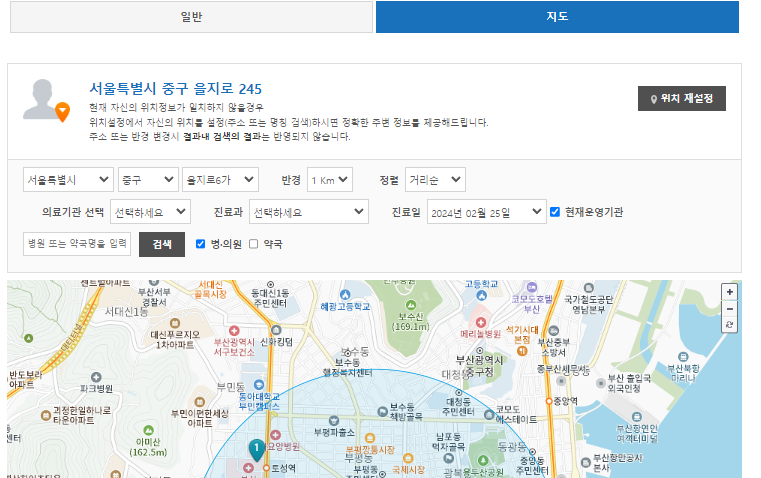Click the 이미산 mountain icon
This screenshot has width=761, height=478.
149,430
